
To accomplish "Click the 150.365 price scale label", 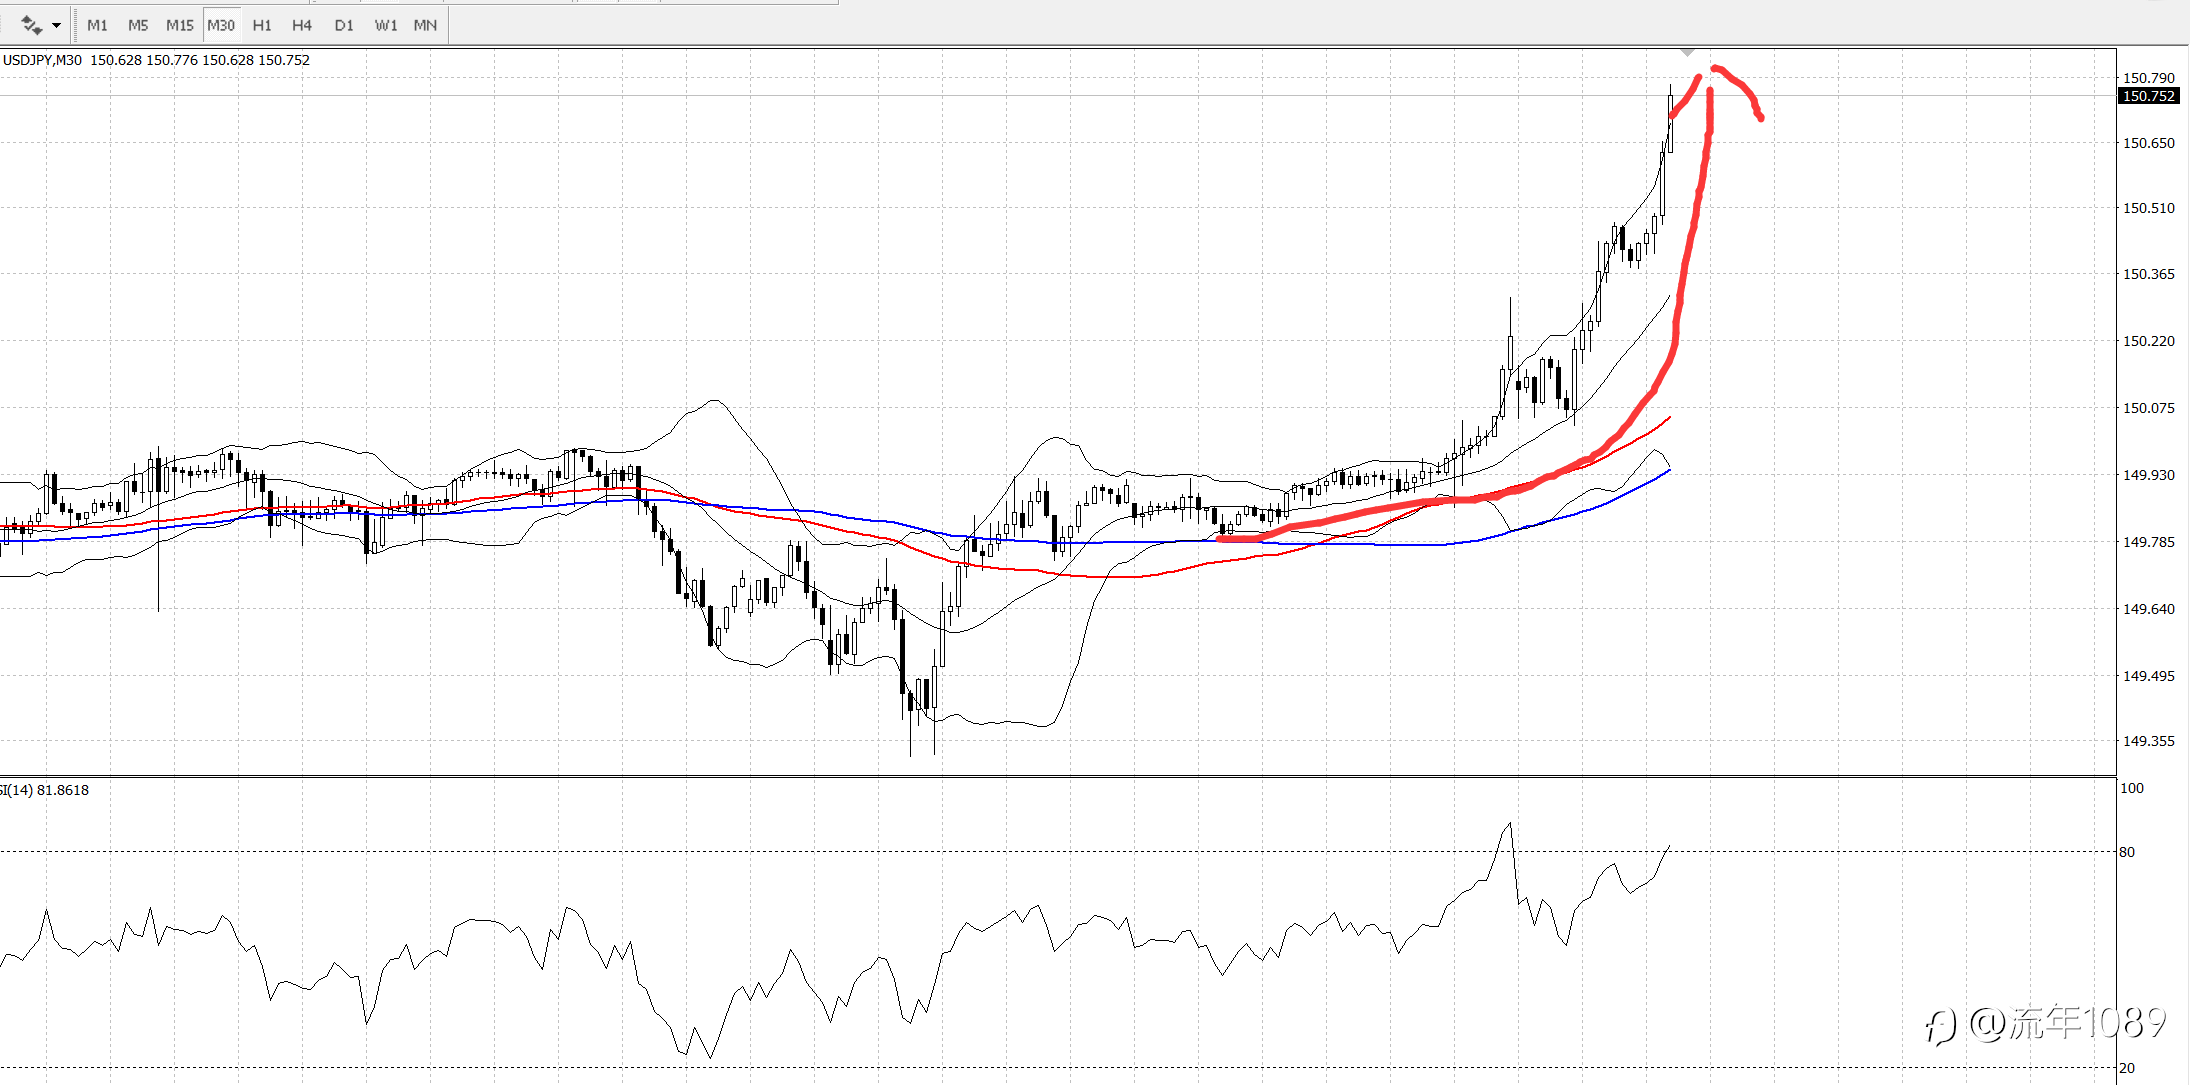I will pos(2148,274).
